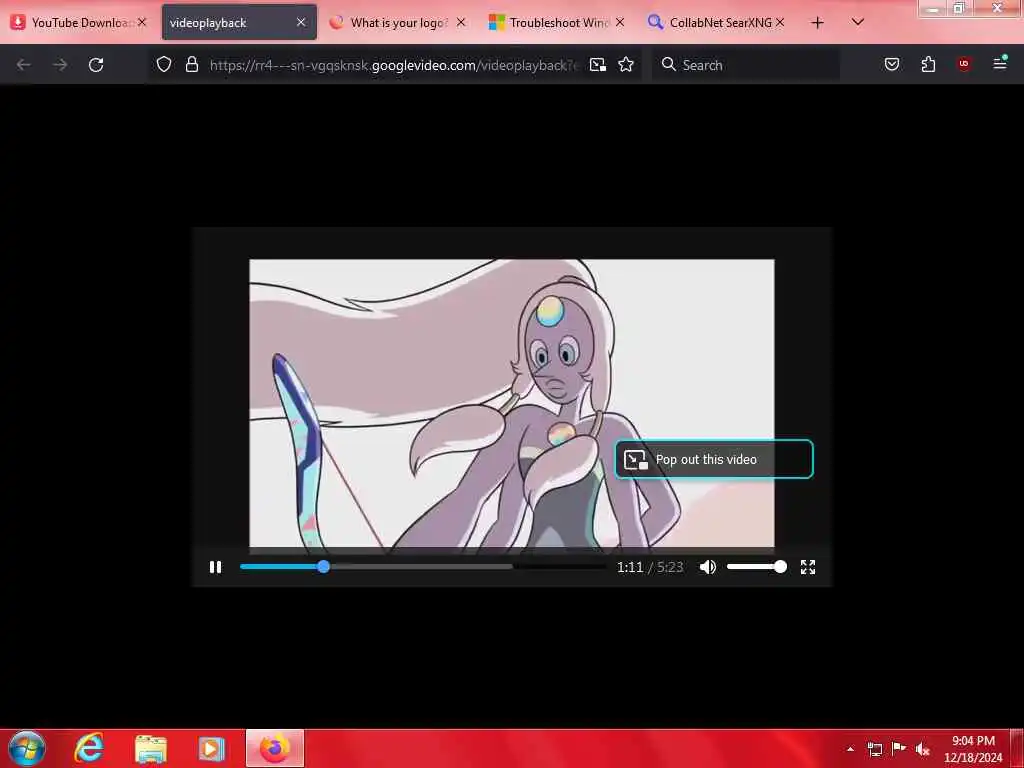Image resolution: width=1024 pixels, height=768 pixels.
Task: Open tracking protection shield info
Action: pyautogui.click(x=164, y=65)
